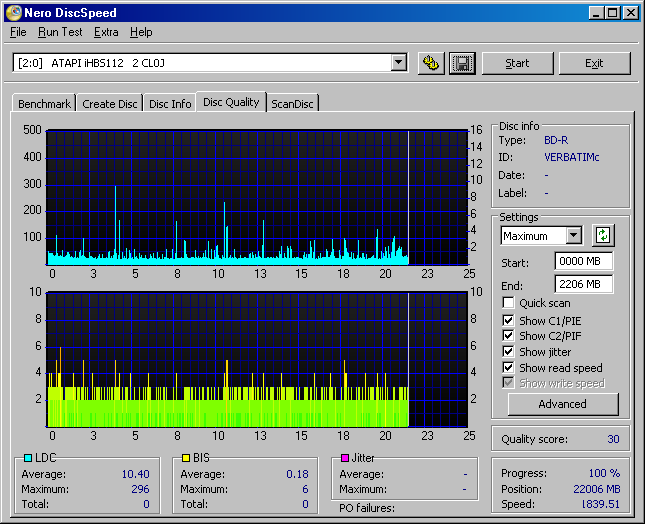Click the Start button
The height and width of the screenshot is (524, 645).
click(517, 63)
